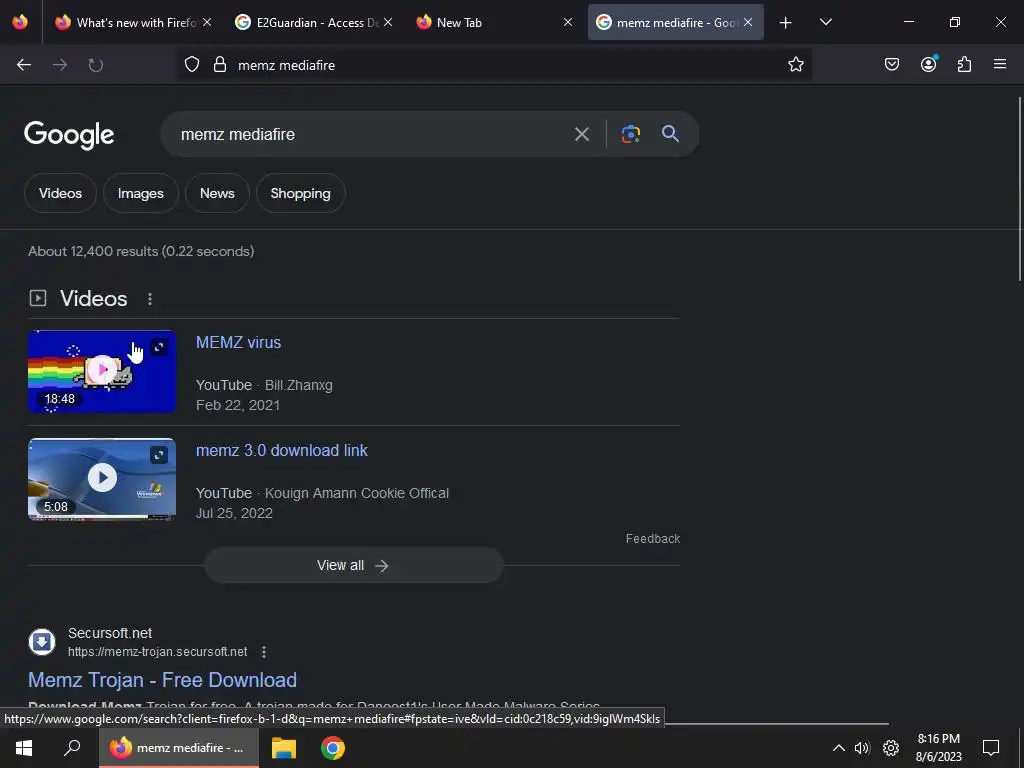Click the play button on MEMZ virus video
1024x768 pixels.
pos(103,370)
